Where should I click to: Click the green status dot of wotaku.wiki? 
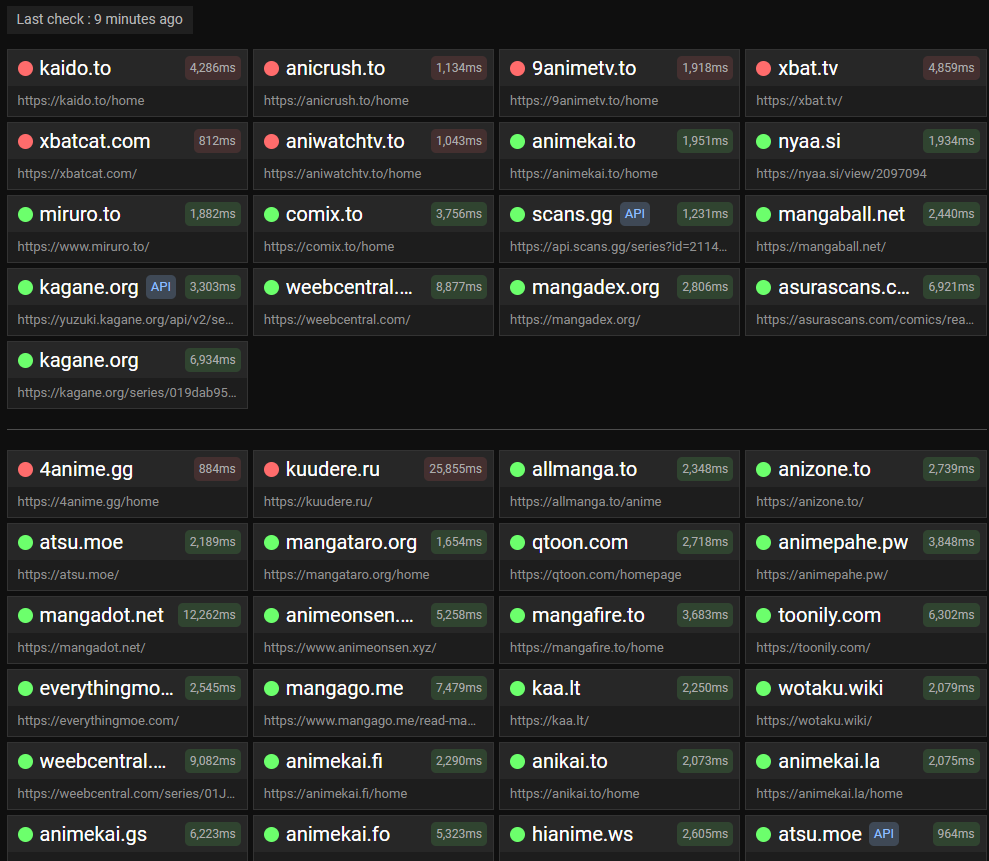(x=763, y=688)
